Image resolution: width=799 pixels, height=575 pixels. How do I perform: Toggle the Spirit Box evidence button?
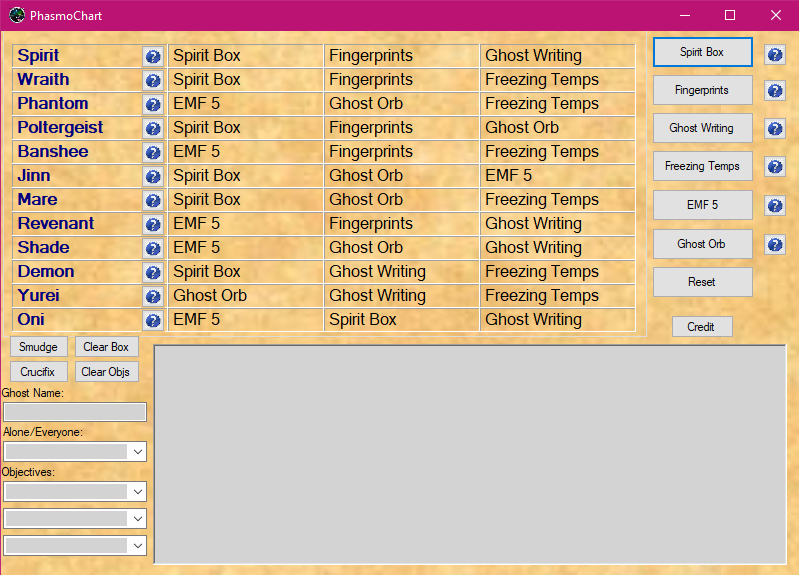tap(702, 52)
